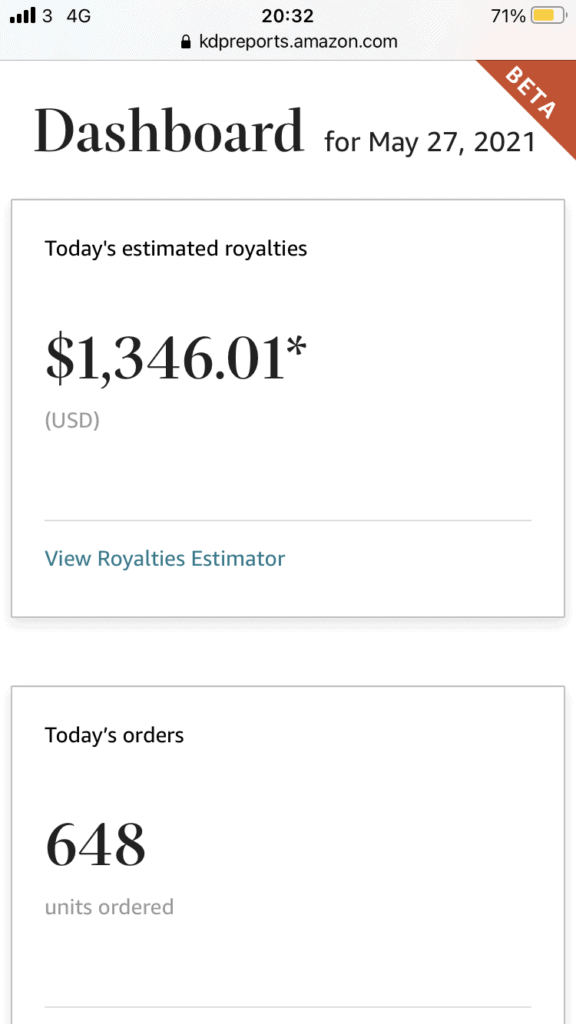
Task: Tap the padlock icon in address bar
Action: [x=186, y=42]
